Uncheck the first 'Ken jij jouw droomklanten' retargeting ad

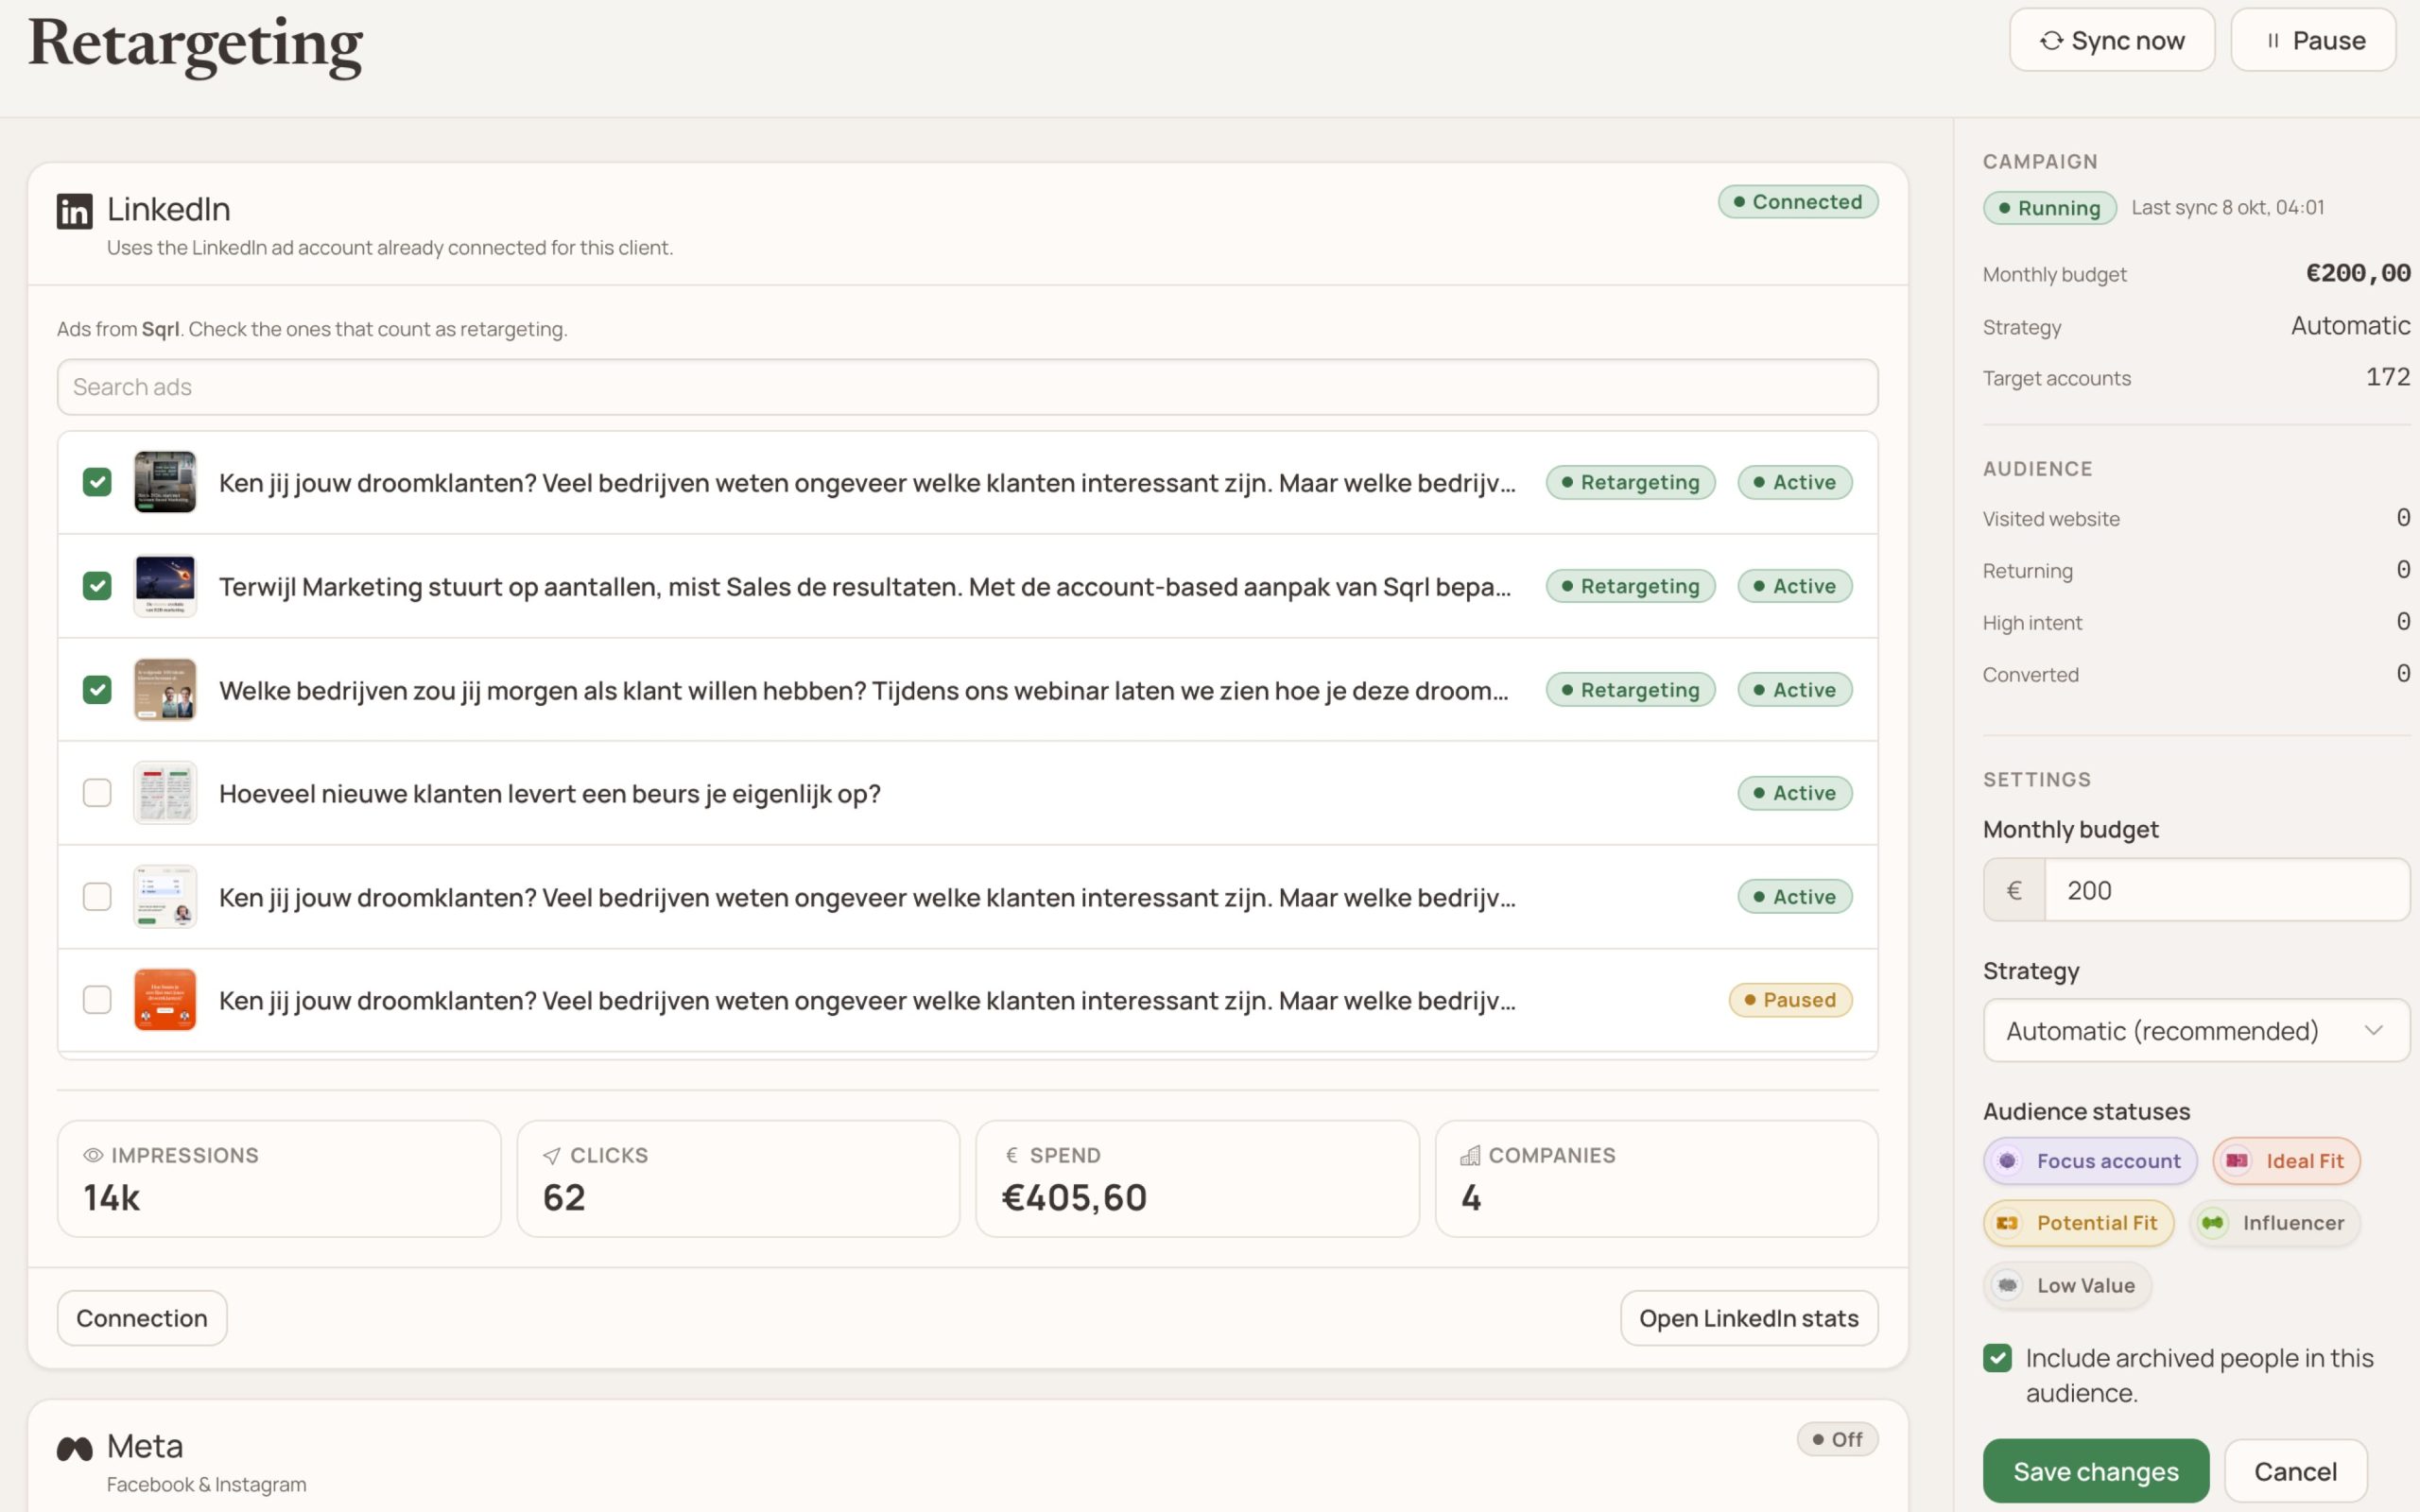(97, 482)
